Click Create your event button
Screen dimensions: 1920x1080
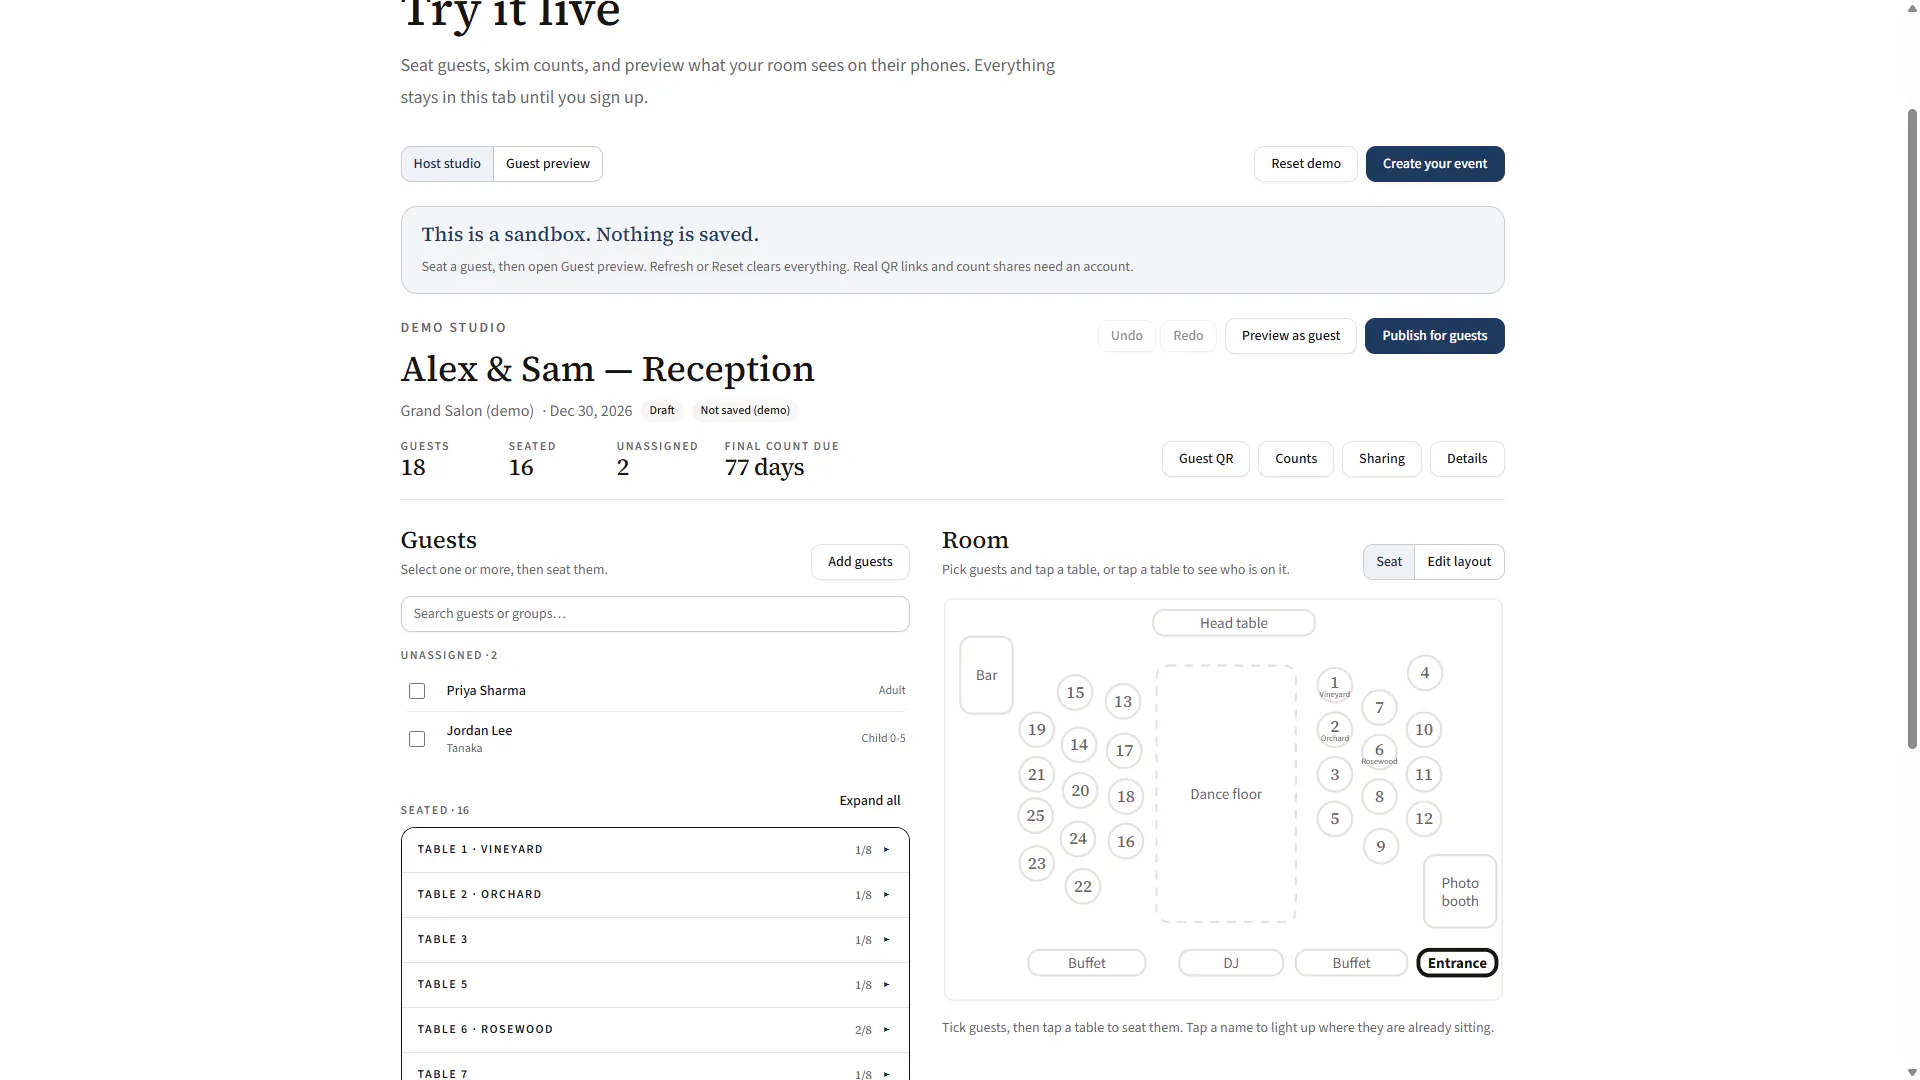pos(1435,164)
